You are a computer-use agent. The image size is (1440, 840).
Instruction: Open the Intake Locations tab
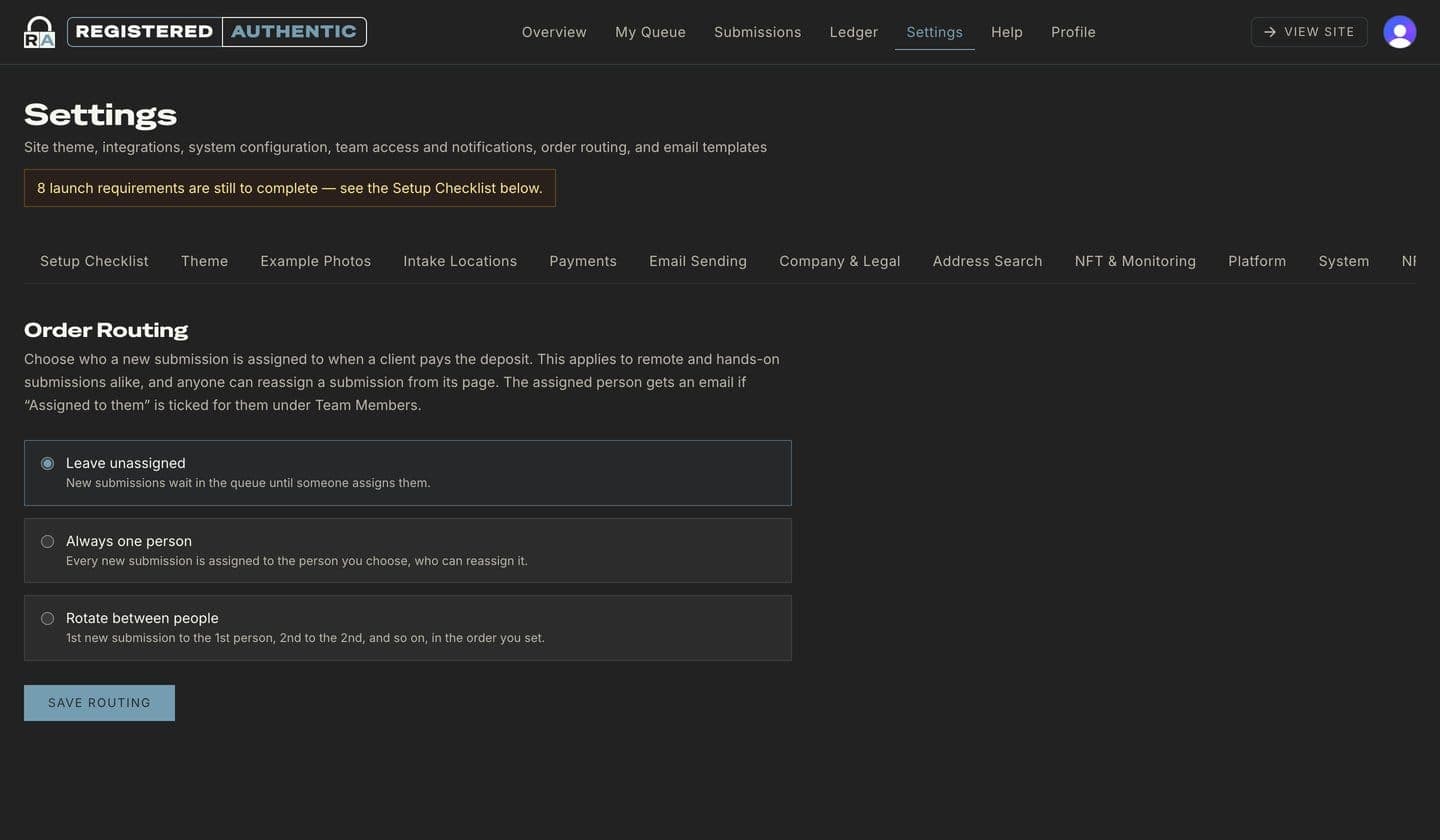coord(460,261)
